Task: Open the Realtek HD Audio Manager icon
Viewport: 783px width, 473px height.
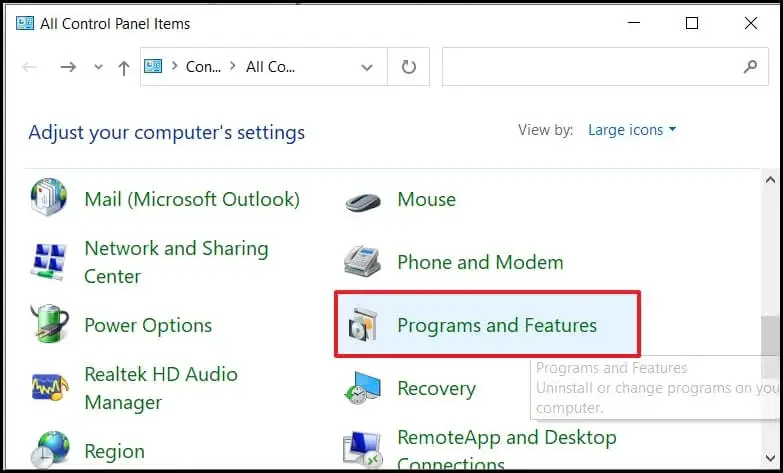Action: click(49, 387)
